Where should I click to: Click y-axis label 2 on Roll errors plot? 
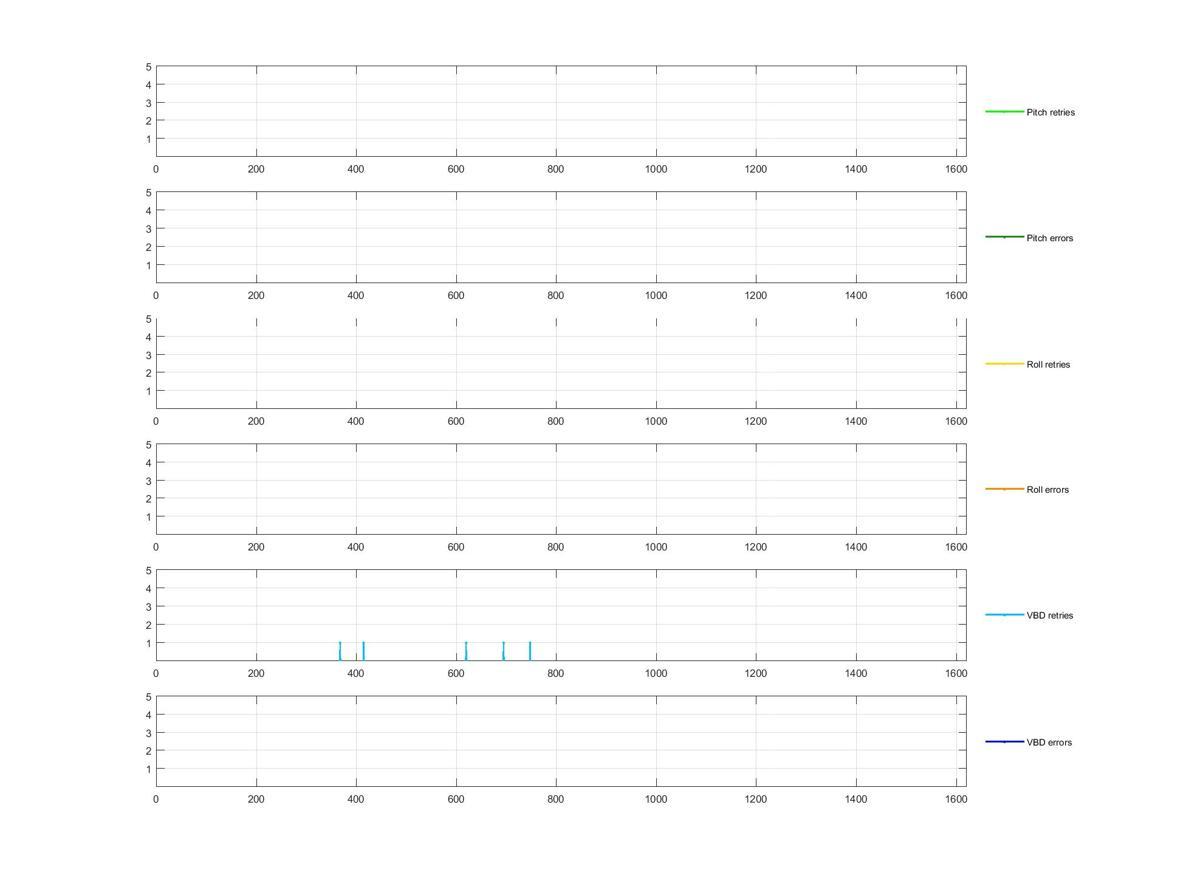pos(148,499)
